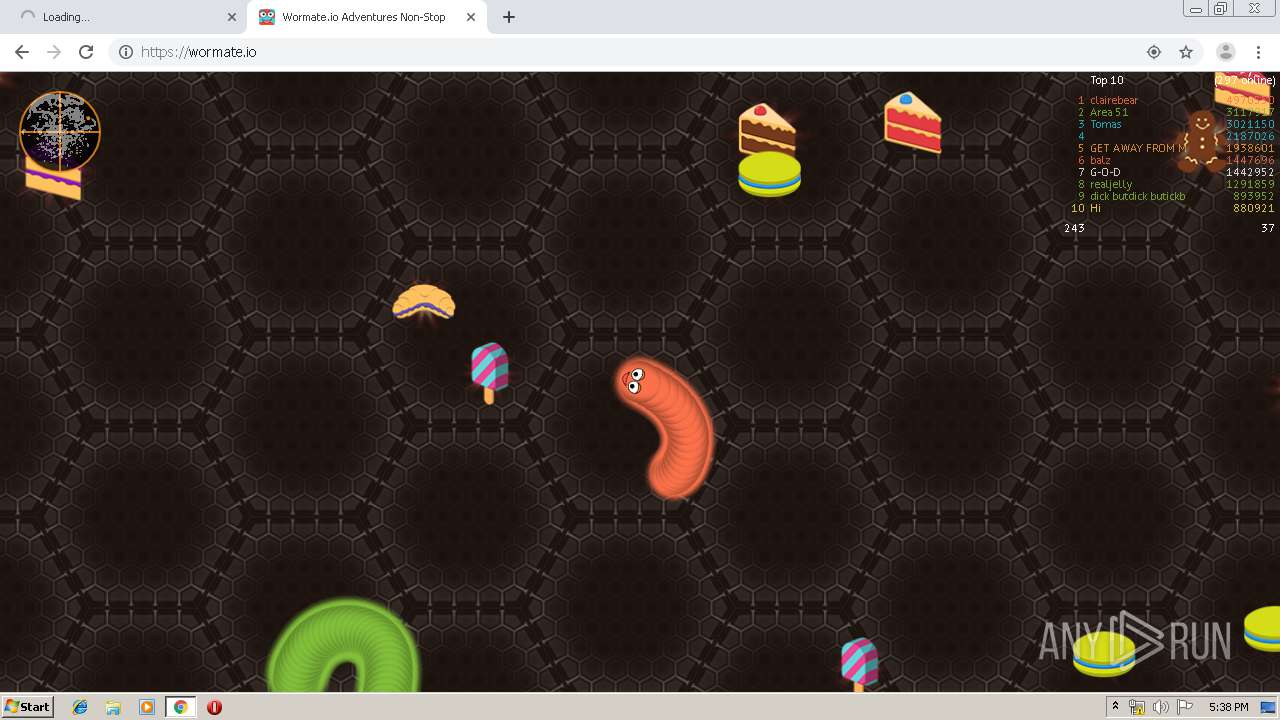Image resolution: width=1280 pixels, height=720 pixels.
Task: Close the Wormate.io tab
Action: [x=471, y=17]
